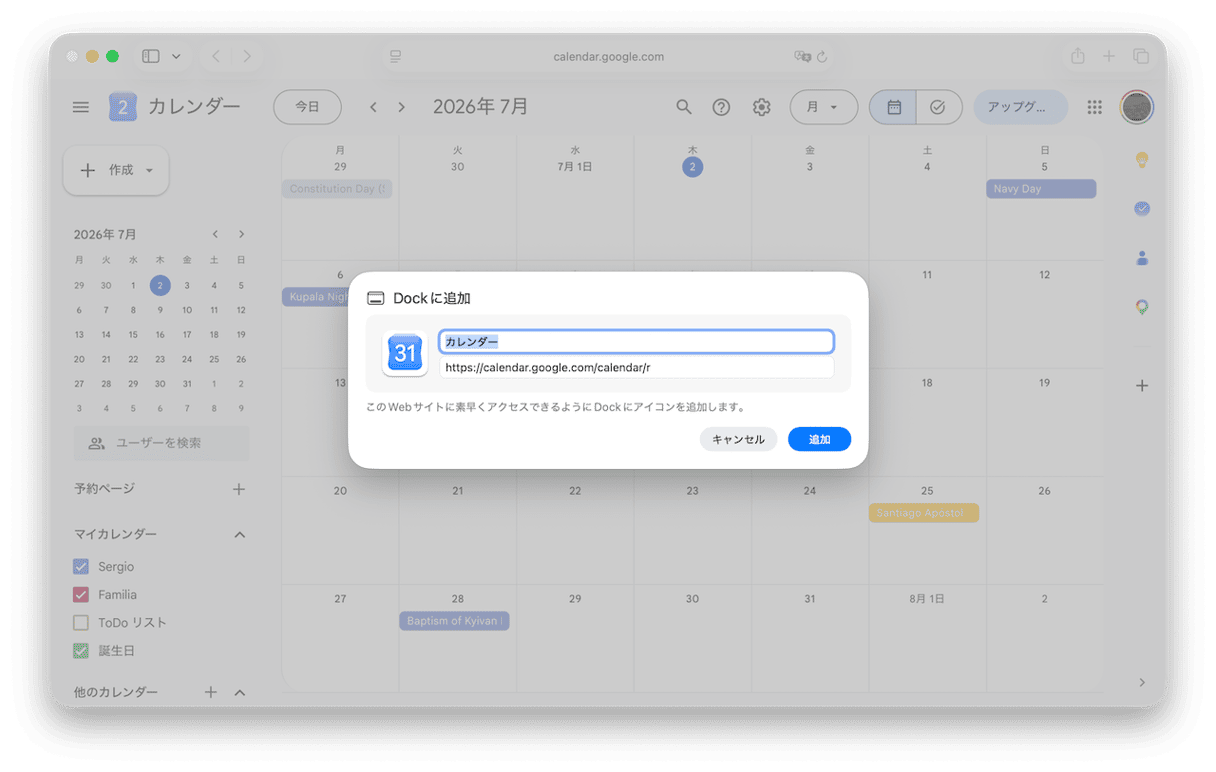Click the Safari reader page icon
This screenshot has height=772, width=1216.
(396, 57)
